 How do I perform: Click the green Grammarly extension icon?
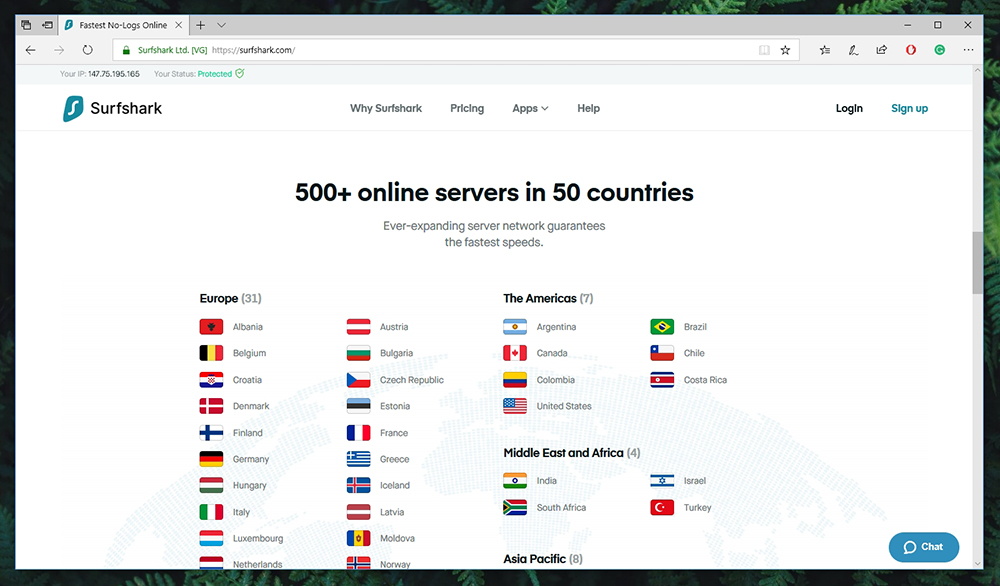(939, 50)
